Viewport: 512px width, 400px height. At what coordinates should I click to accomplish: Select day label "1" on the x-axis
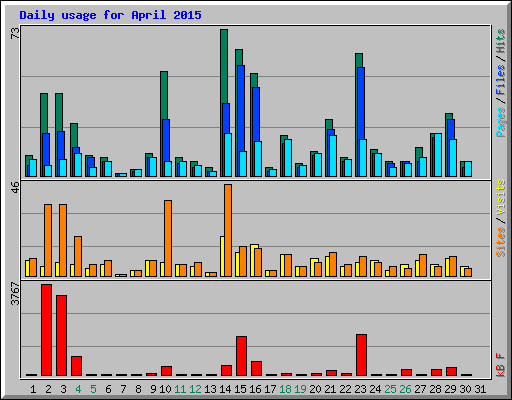(x=33, y=389)
